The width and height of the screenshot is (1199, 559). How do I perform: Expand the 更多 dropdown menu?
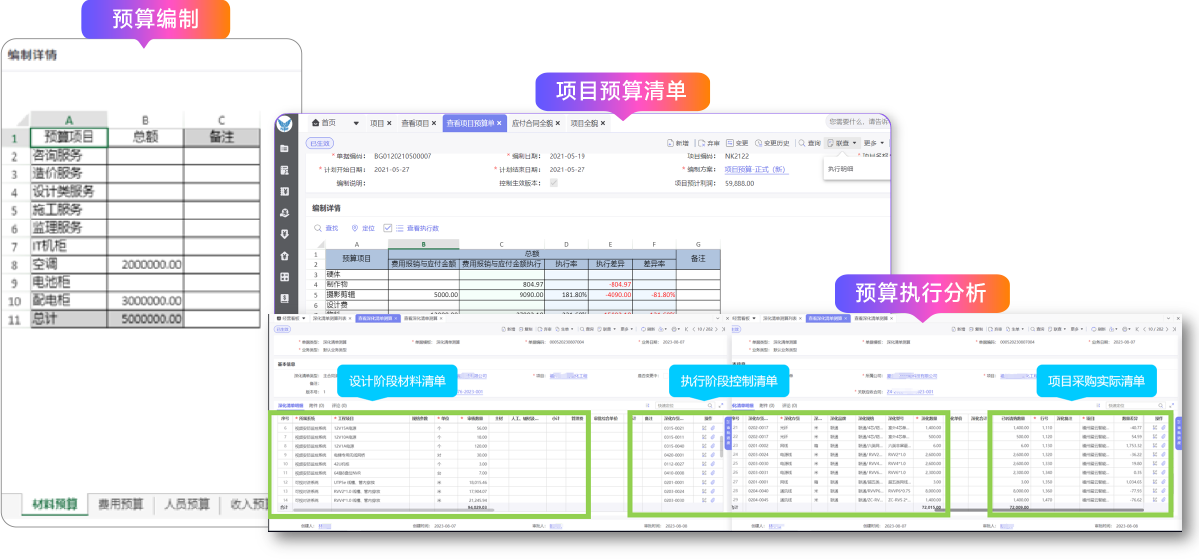coord(873,143)
